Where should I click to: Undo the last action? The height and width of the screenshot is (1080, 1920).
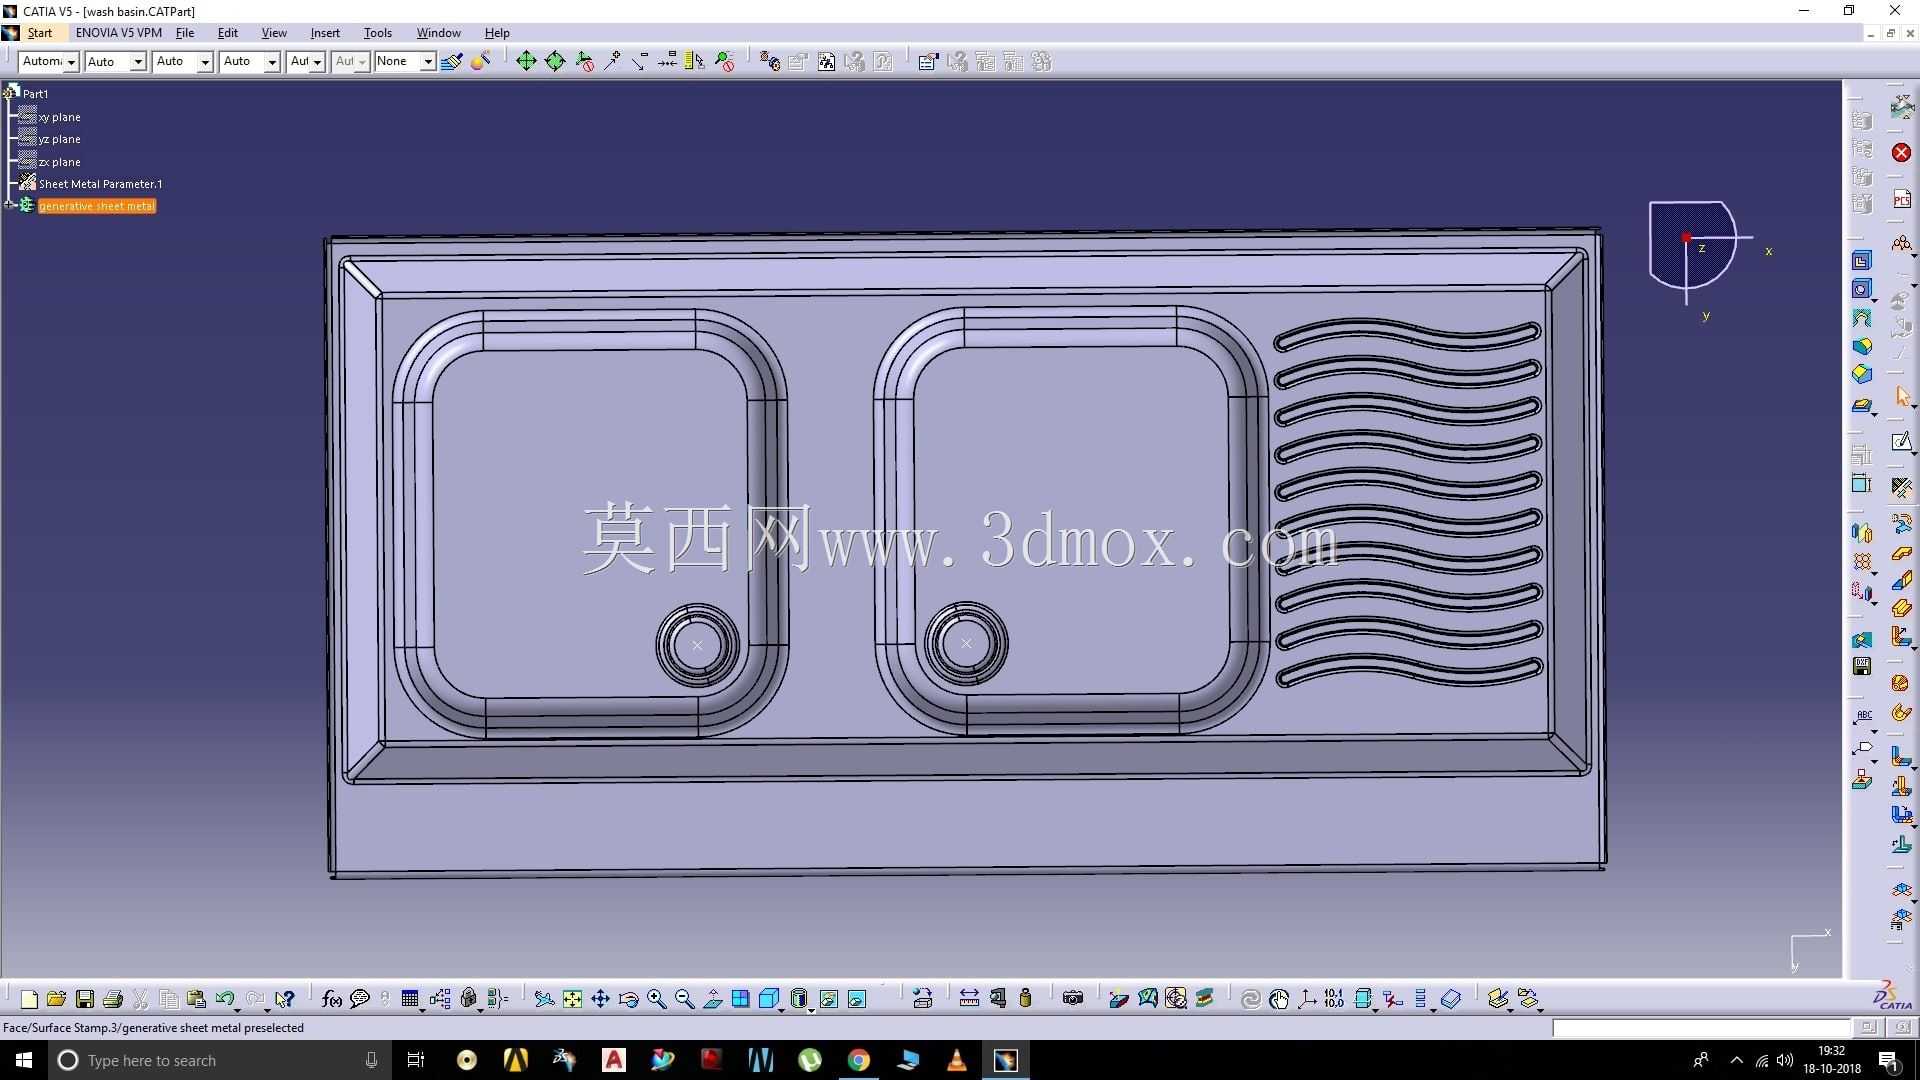tap(224, 998)
